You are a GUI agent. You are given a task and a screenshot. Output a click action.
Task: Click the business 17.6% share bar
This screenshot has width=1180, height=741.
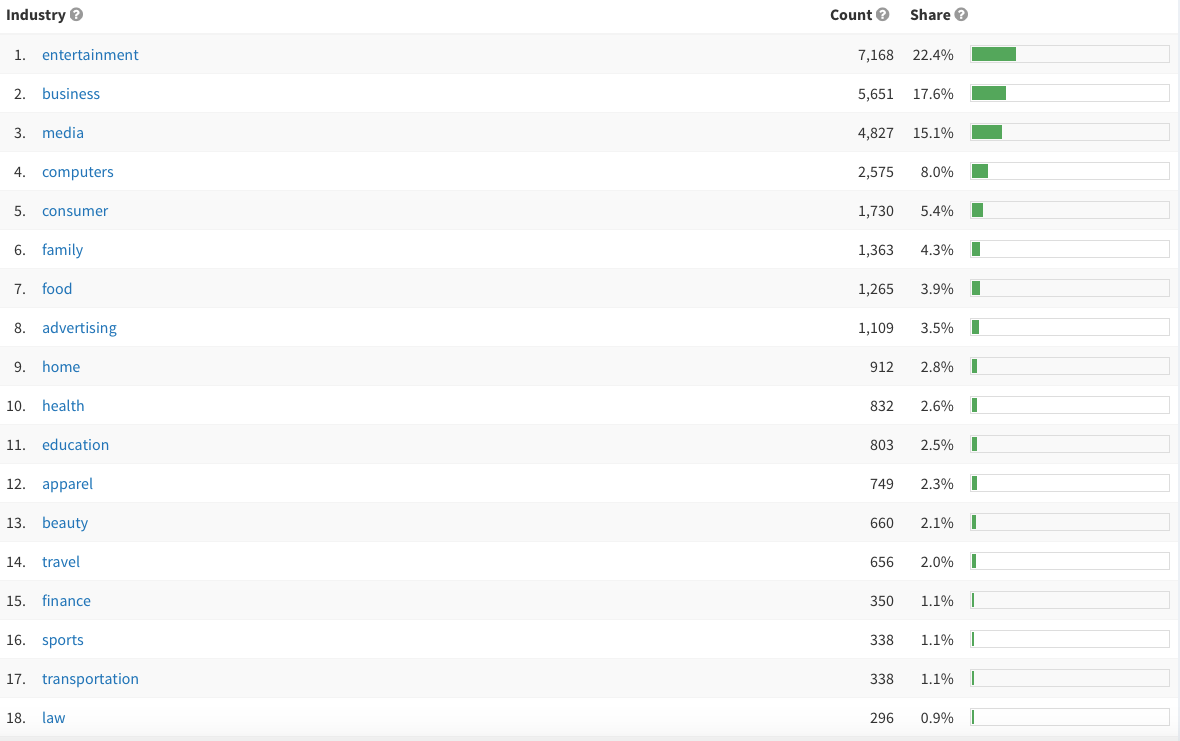pyautogui.click(x=1069, y=94)
